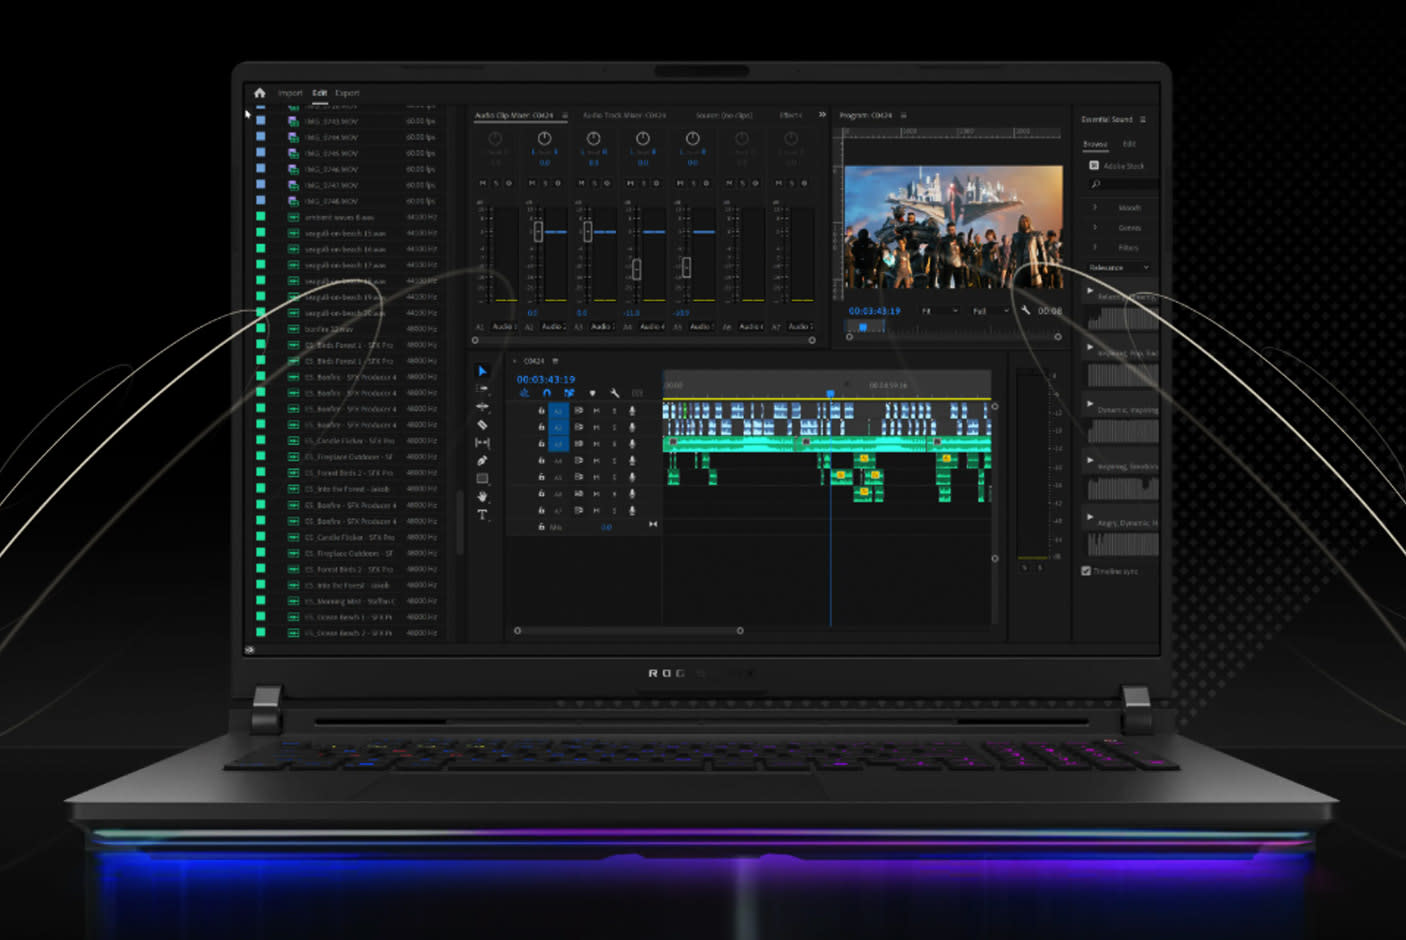Image resolution: width=1406 pixels, height=940 pixels.
Task: Click the Audio 2 pan knob
Action: pyautogui.click(x=544, y=138)
